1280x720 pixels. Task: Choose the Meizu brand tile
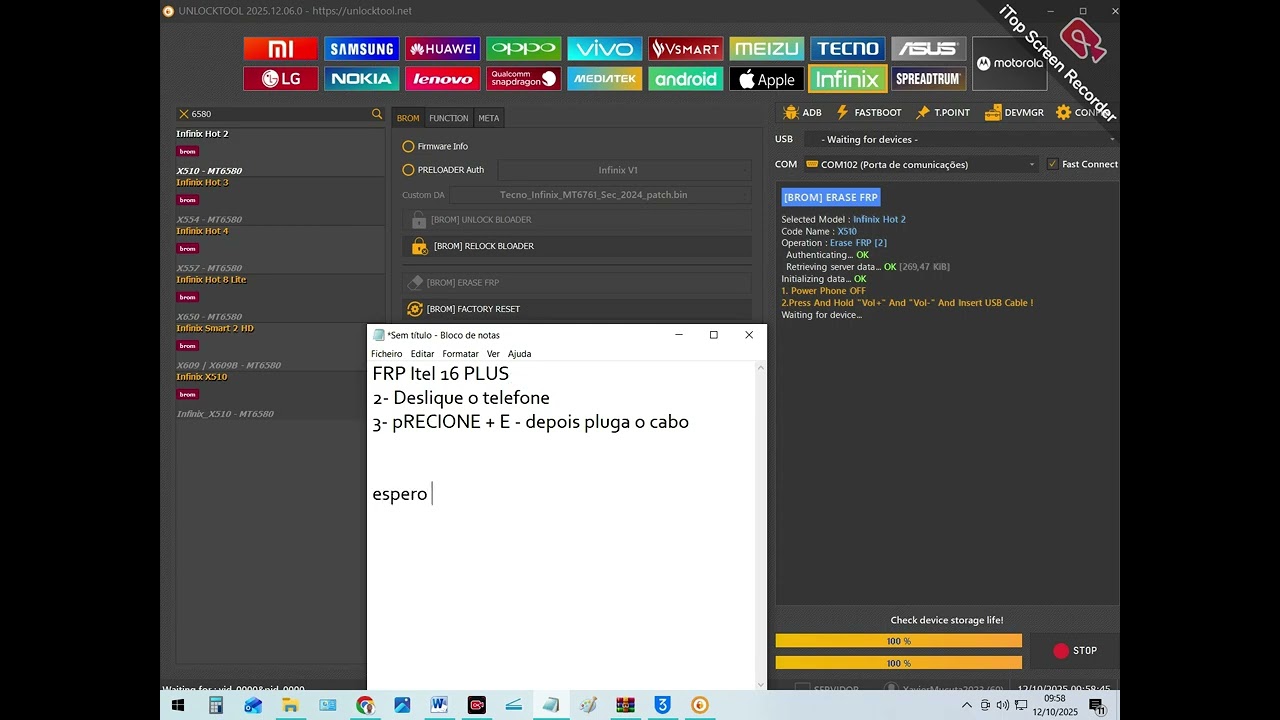click(x=767, y=49)
